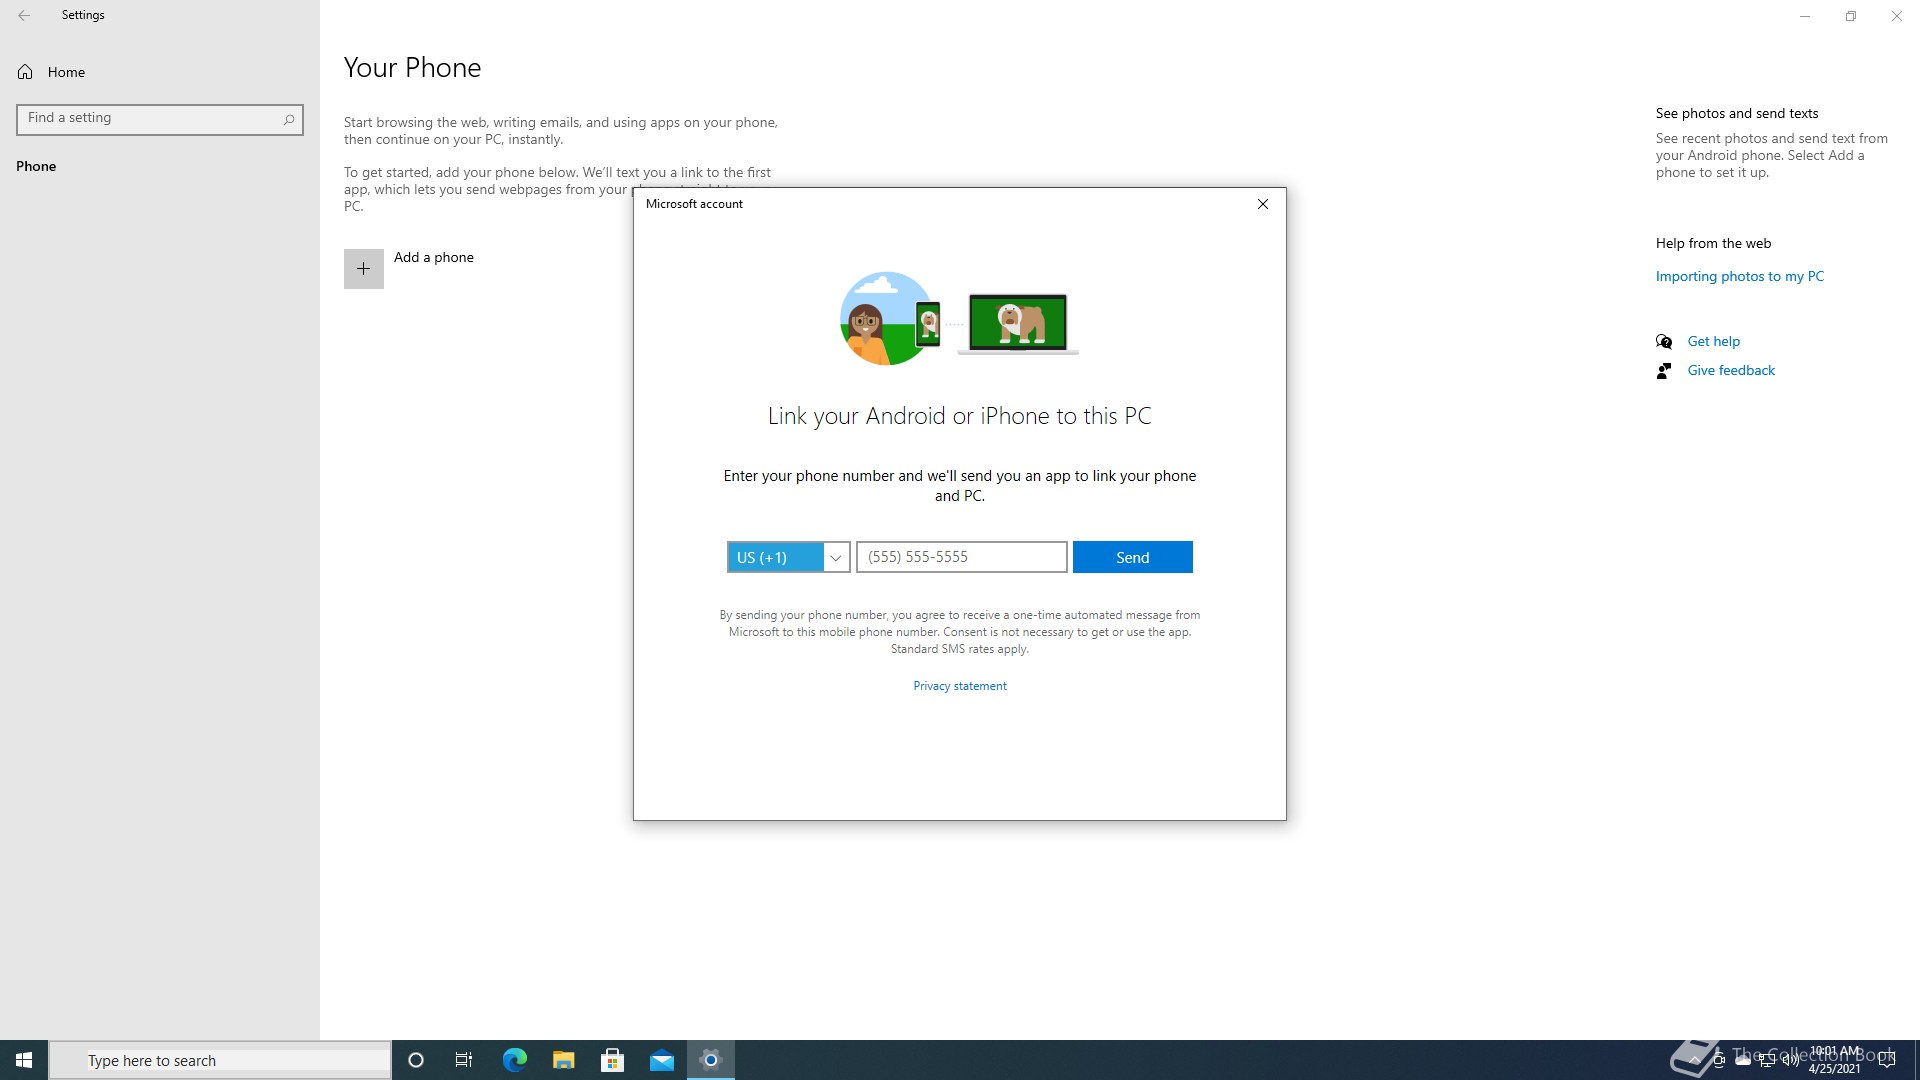Open the US (+1) country code dropdown
Screen dimensions: 1920x1080
(788, 557)
